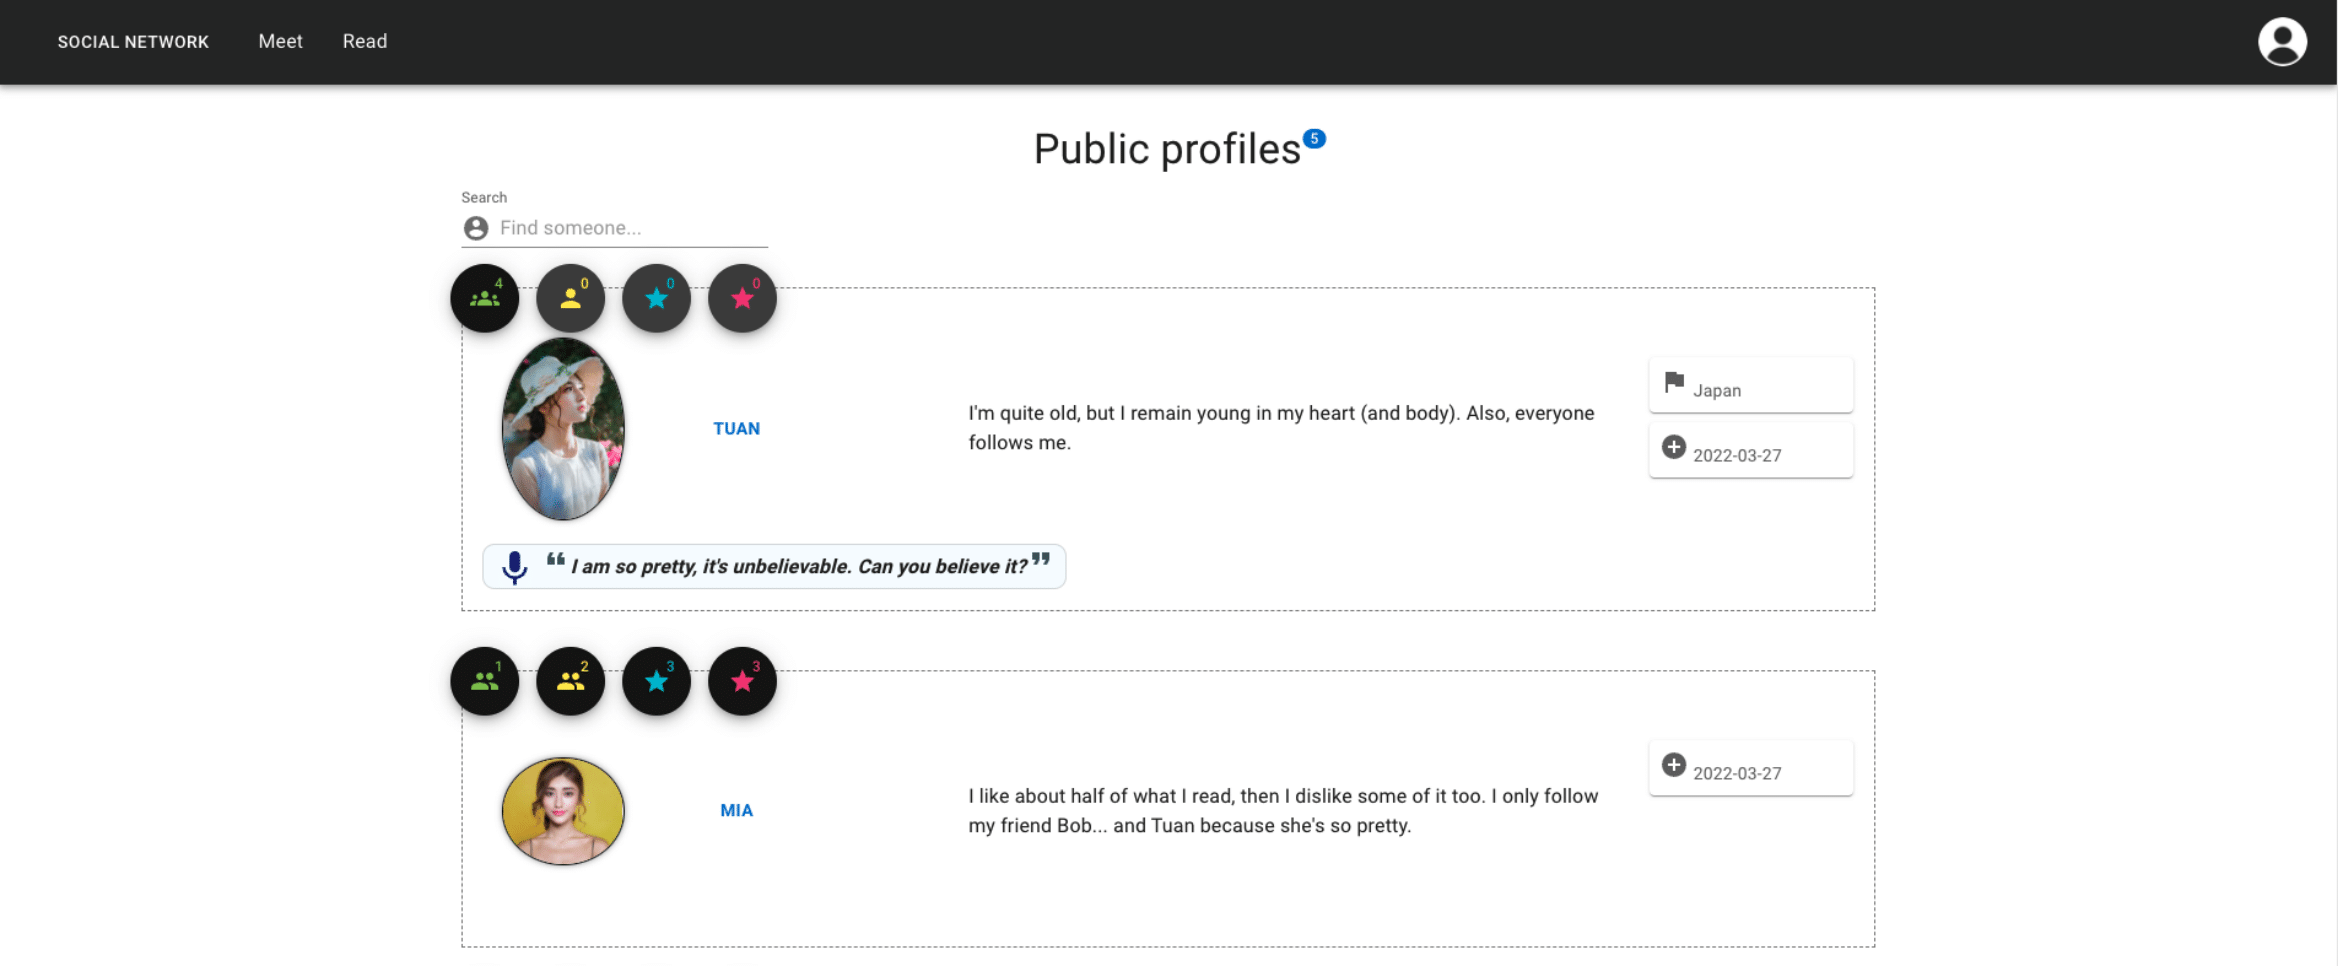Click Tuan's green followers group icon
Screen dimensions: 2338x966
pyautogui.click(x=485, y=298)
